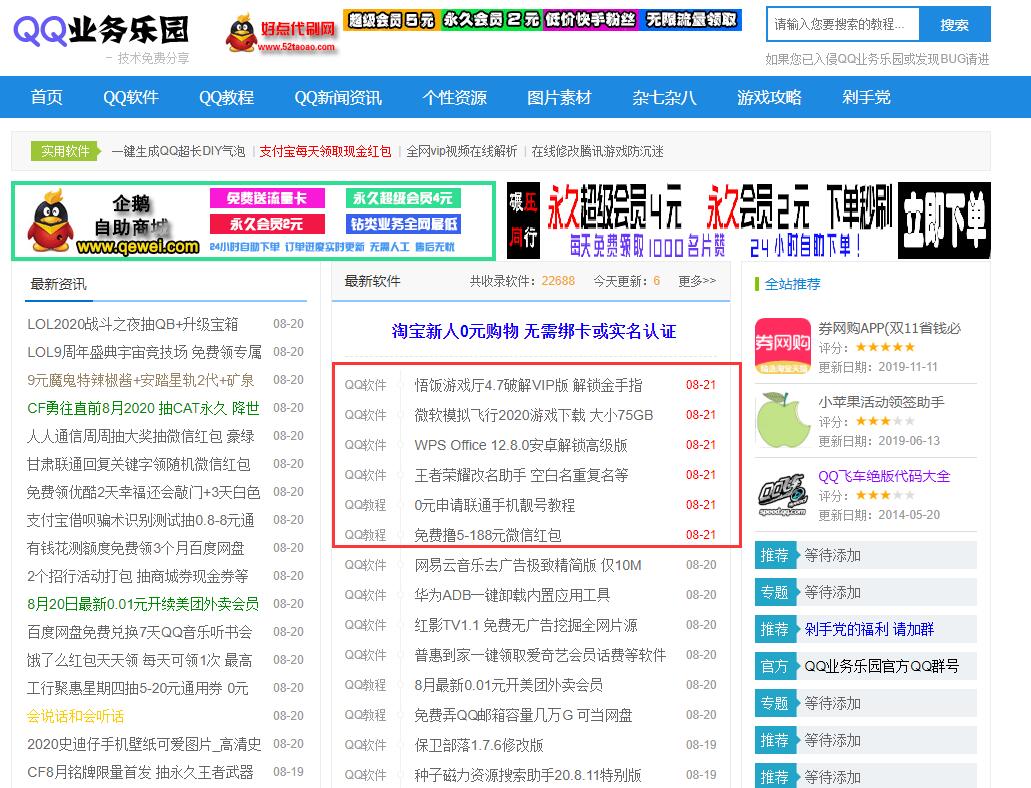Viewport: 1031px width, 788px height.
Task: Focus the tutorial search input field
Action: tap(843, 24)
